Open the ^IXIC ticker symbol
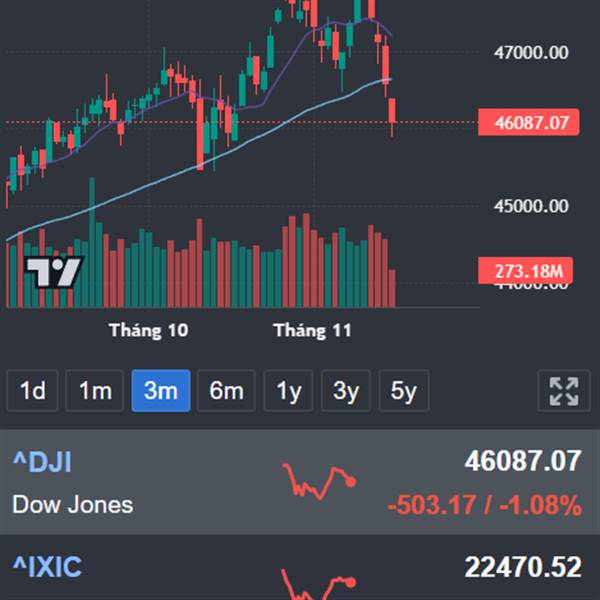The height and width of the screenshot is (600, 600). click(x=46, y=568)
